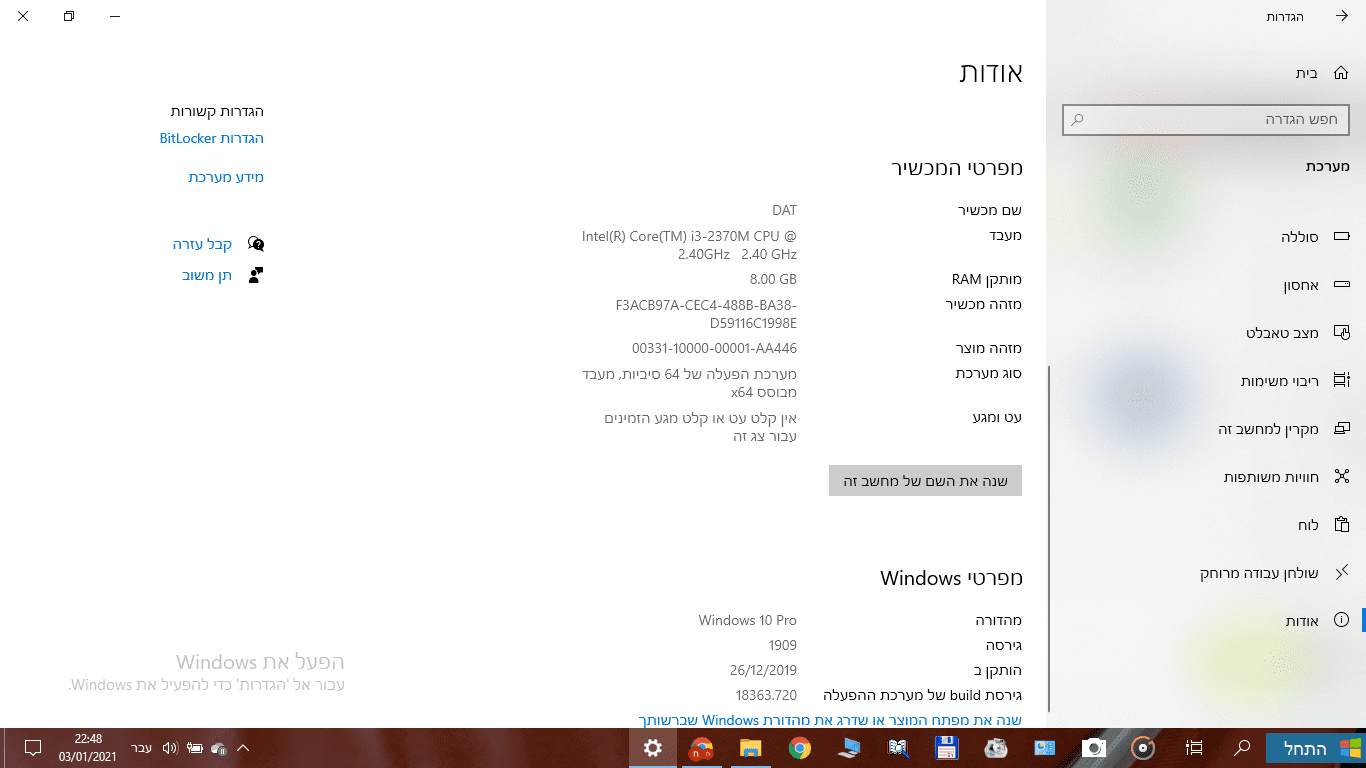The width and height of the screenshot is (1366, 768).
Task: Open Task View from the taskbar
Action: click(1193, 748)
